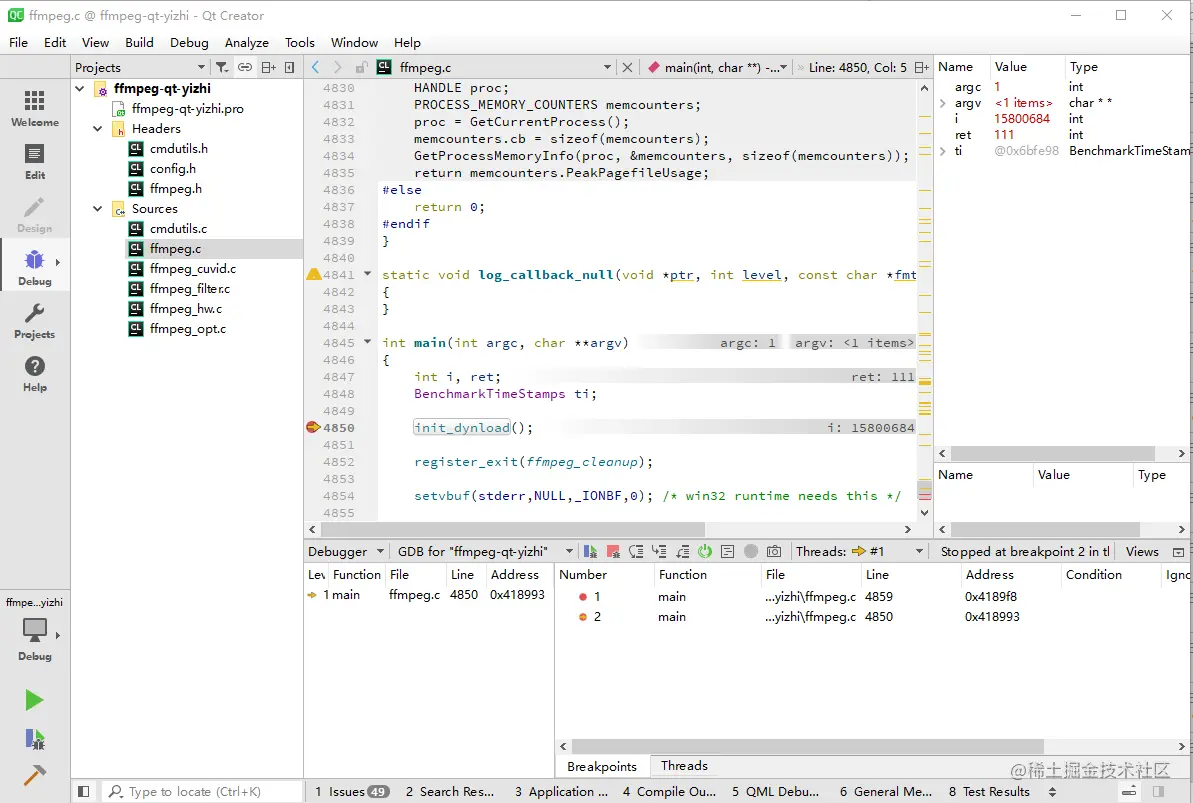Click the Step Over icon
Image resolution: width=1193 pixels, height=803 pixels.
click(x=636, y=551)
